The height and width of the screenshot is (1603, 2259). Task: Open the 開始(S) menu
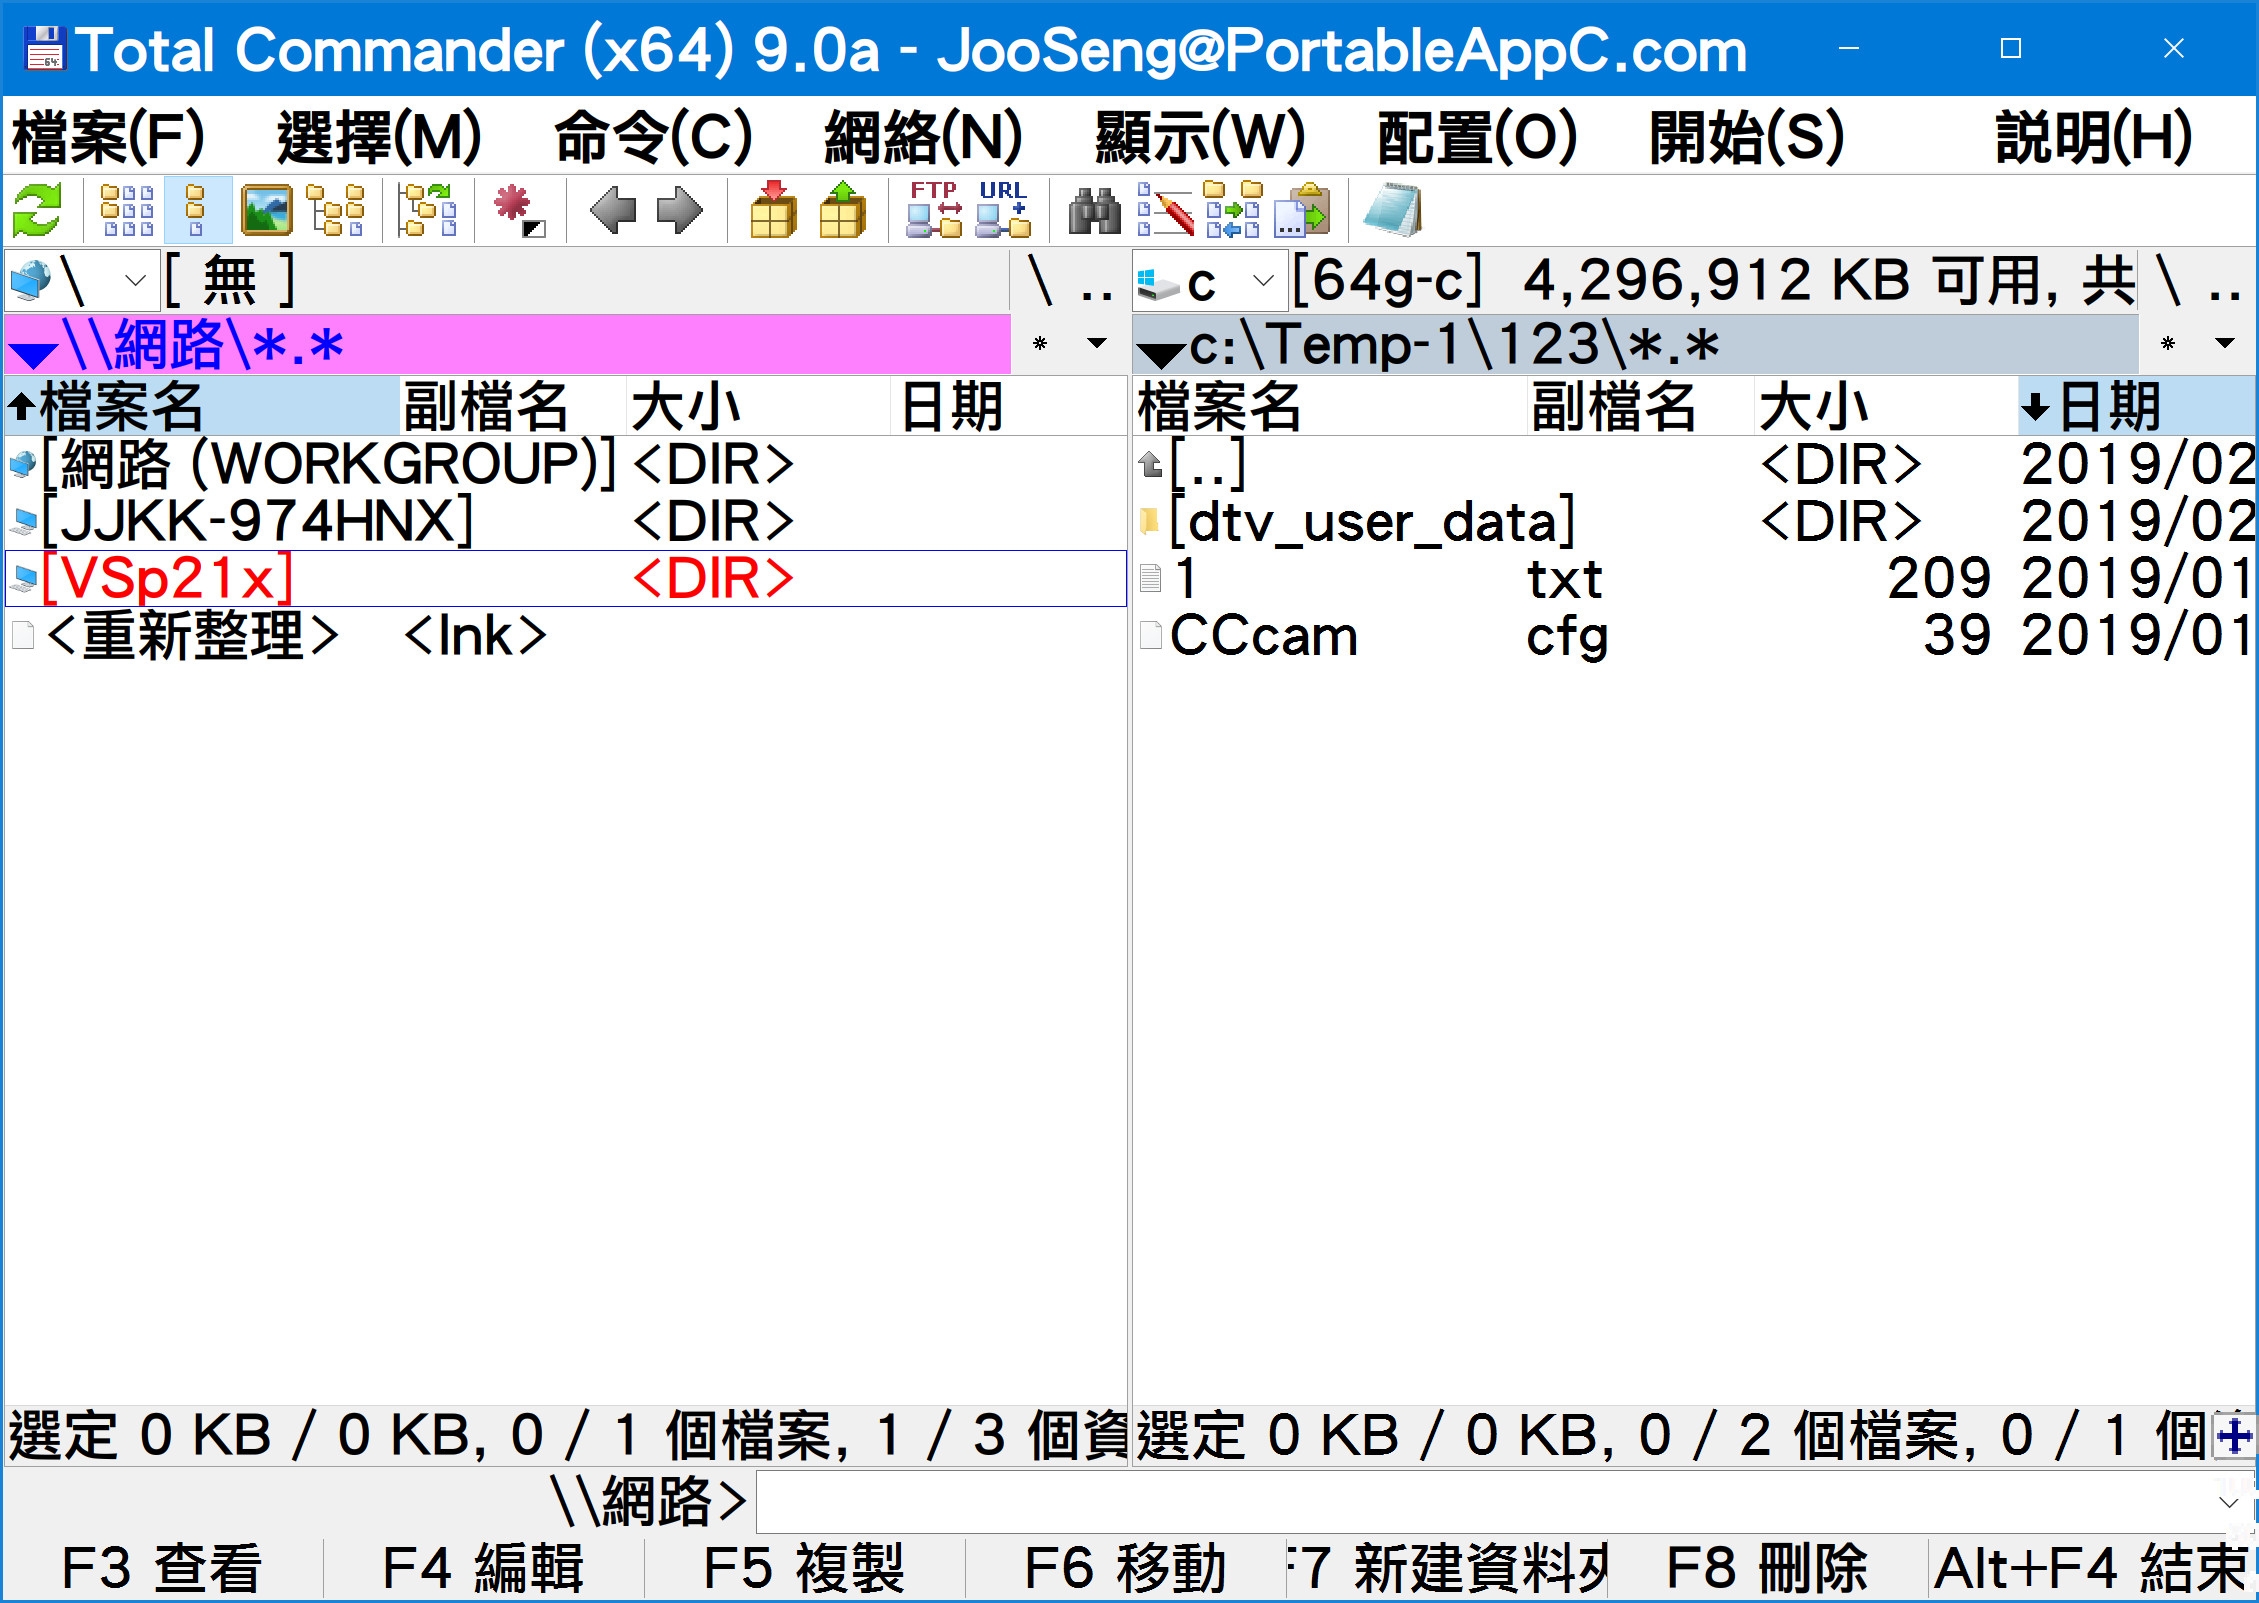point(1746,137)
